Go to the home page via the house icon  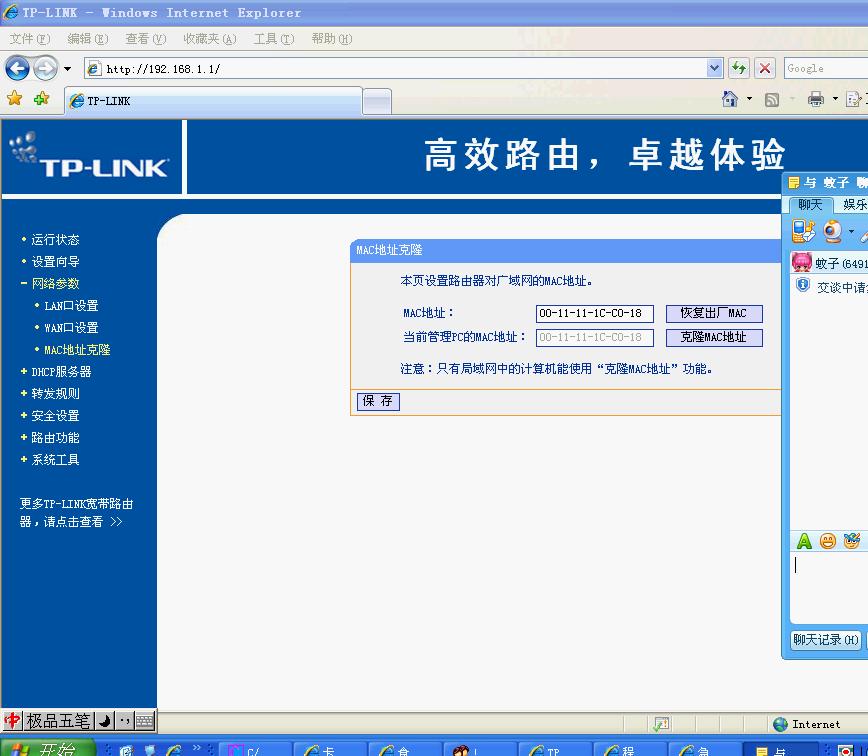730,99
